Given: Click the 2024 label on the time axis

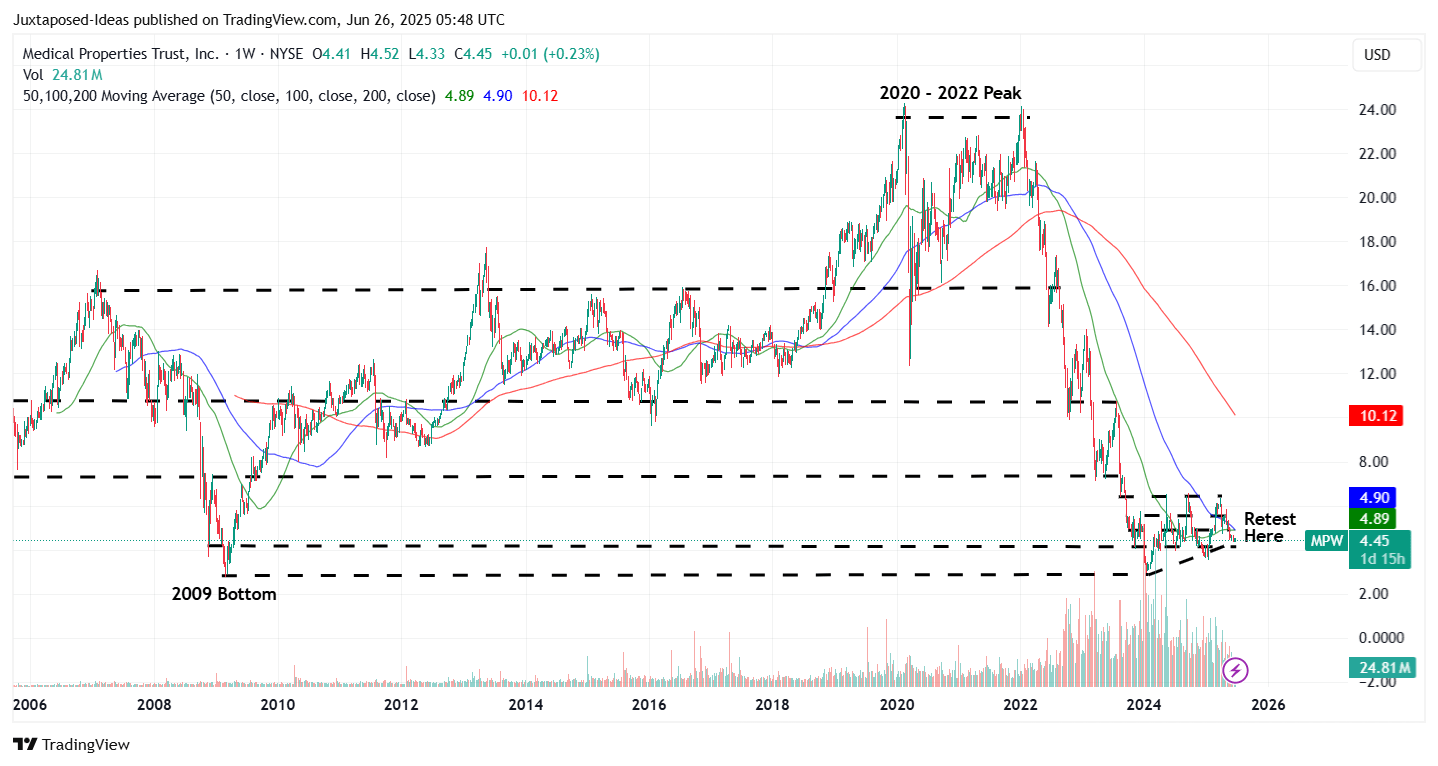Looking at the screenshot, I should pyautogui.click(x=1144, y=705).
